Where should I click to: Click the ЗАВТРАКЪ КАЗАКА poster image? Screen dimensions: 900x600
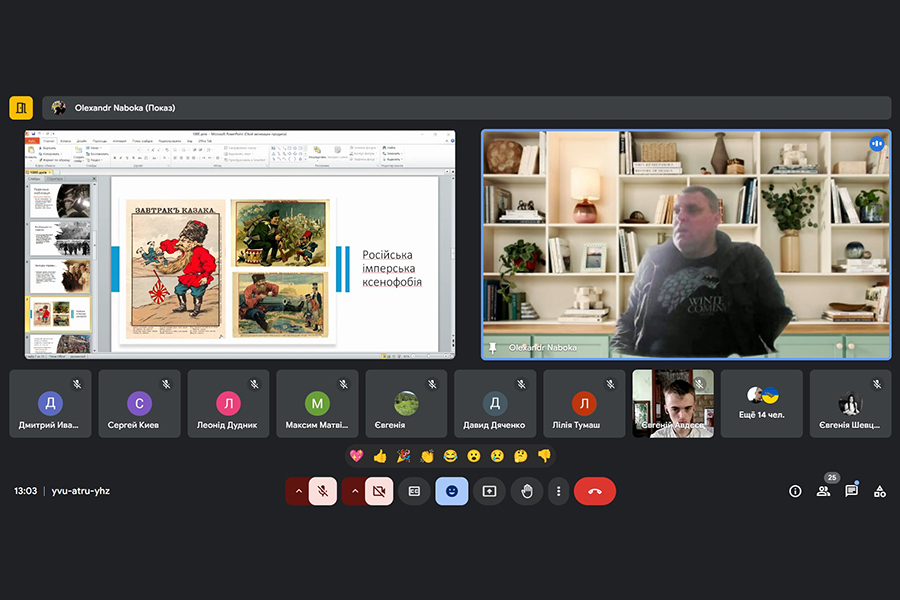click(x=176, y=269)
